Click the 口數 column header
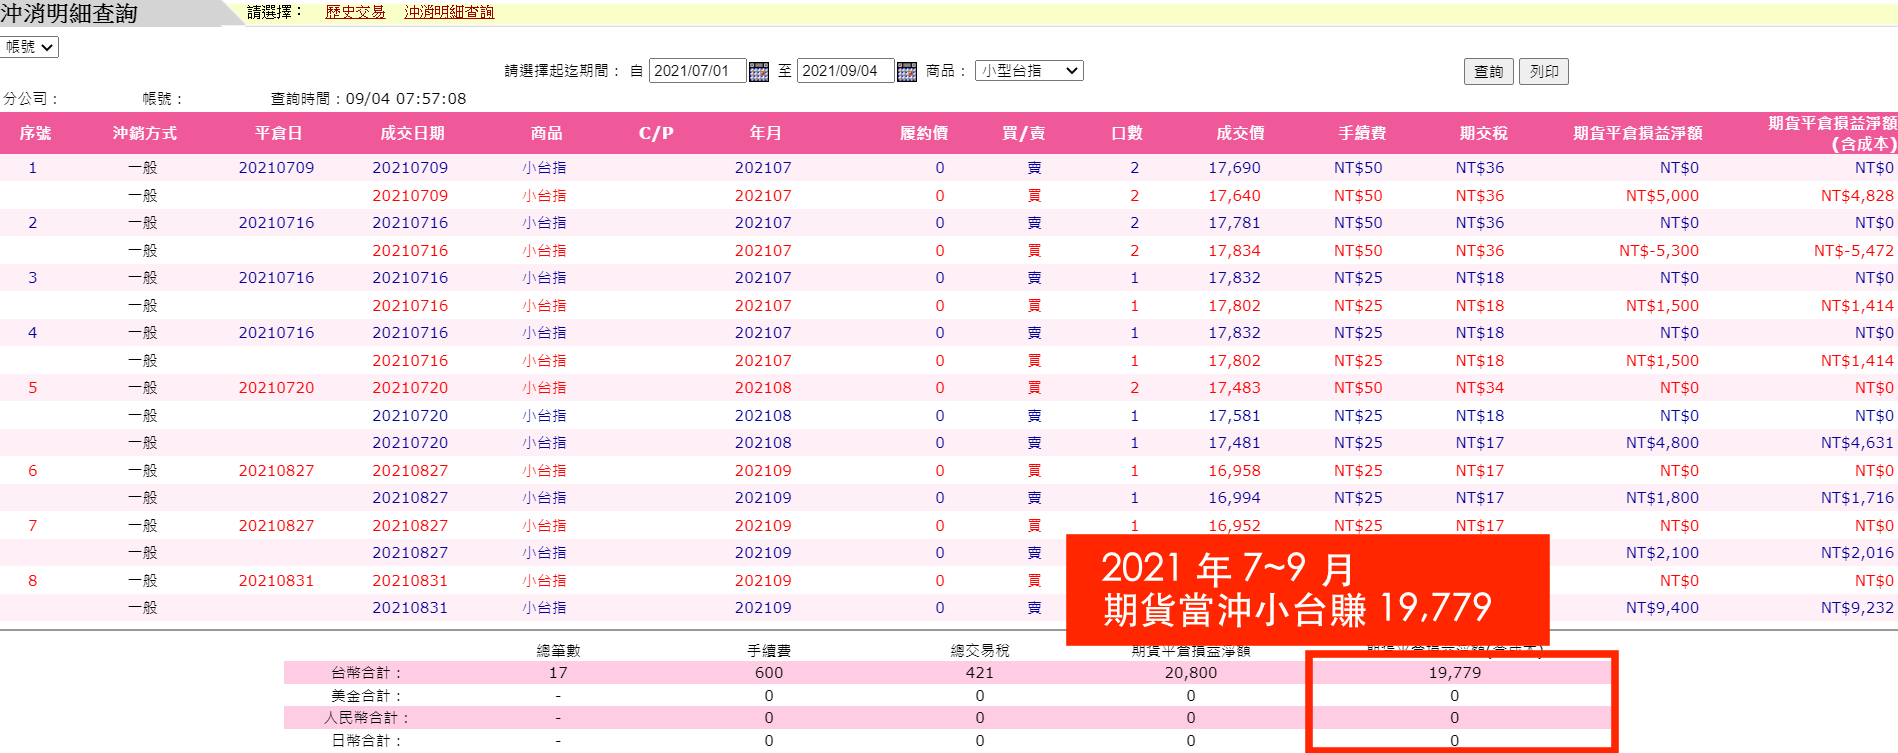 click(x=1127, y=133)
